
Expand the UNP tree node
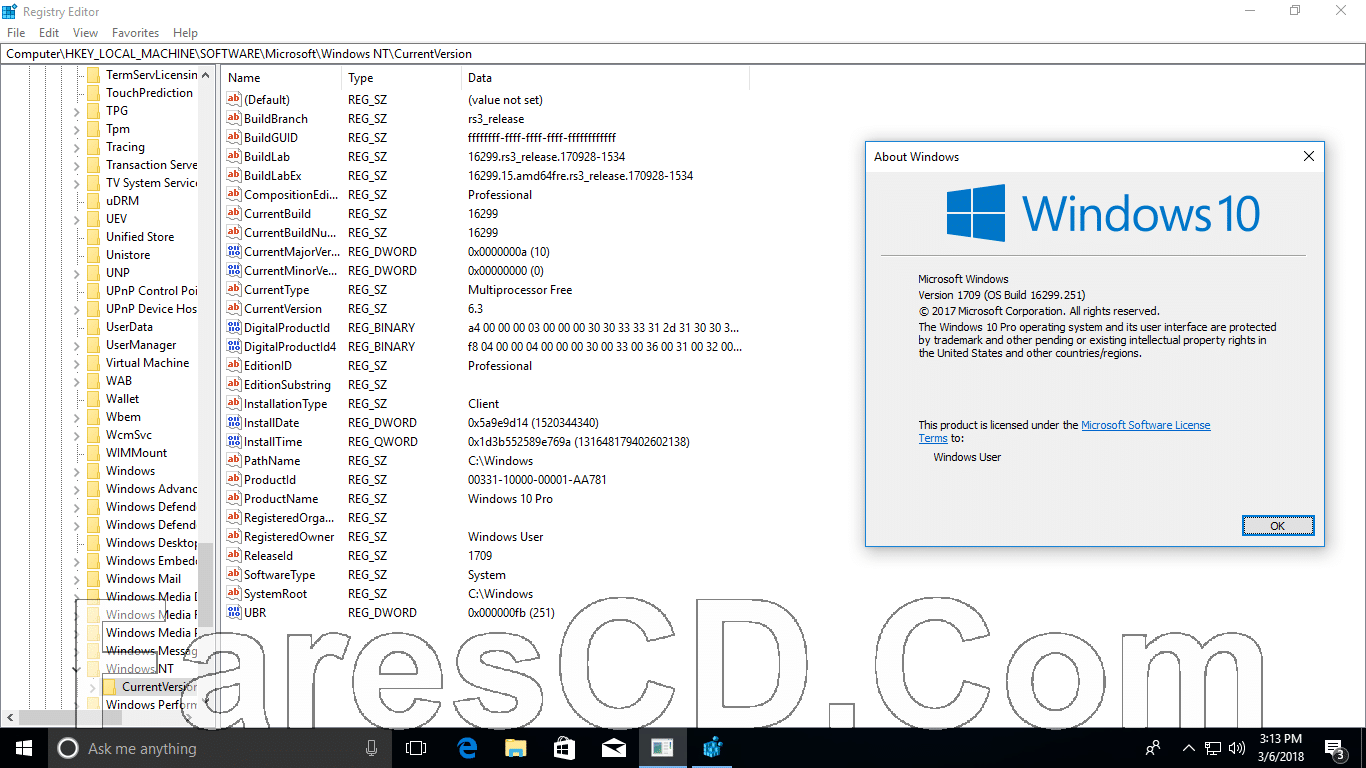[77, 273]
